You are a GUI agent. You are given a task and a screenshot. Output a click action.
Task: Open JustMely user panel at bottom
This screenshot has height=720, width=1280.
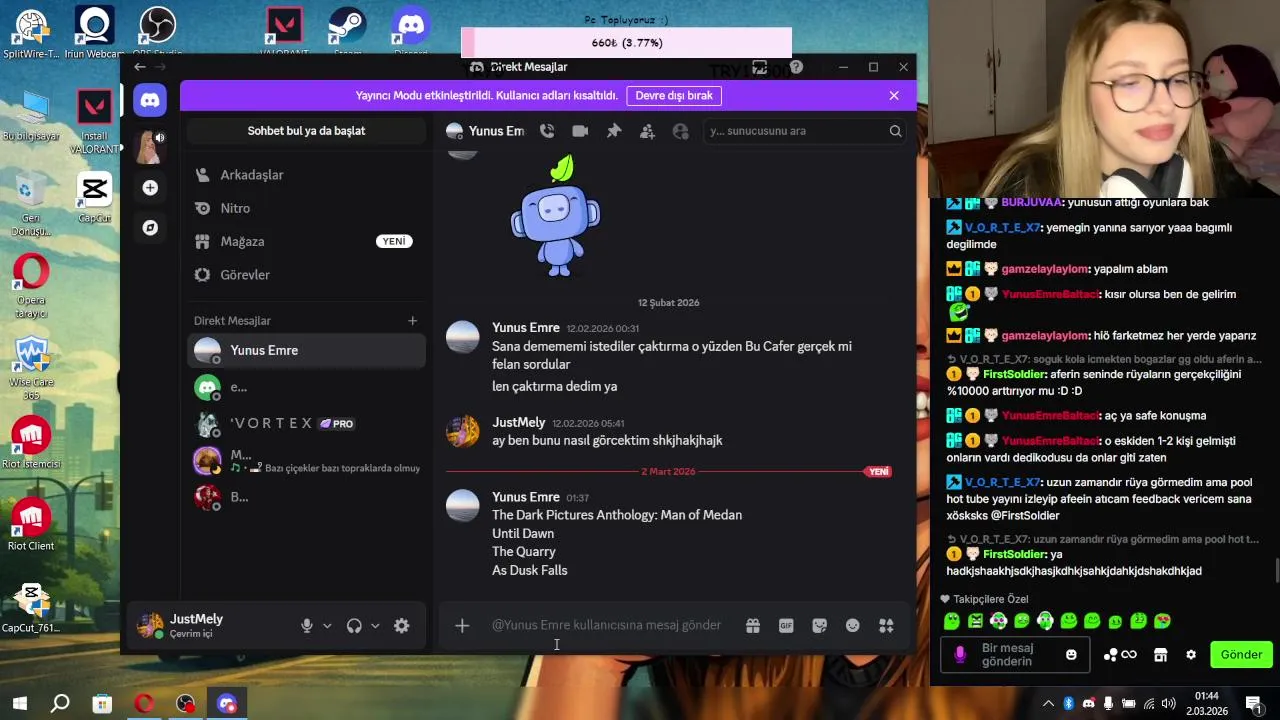(213, 626)
